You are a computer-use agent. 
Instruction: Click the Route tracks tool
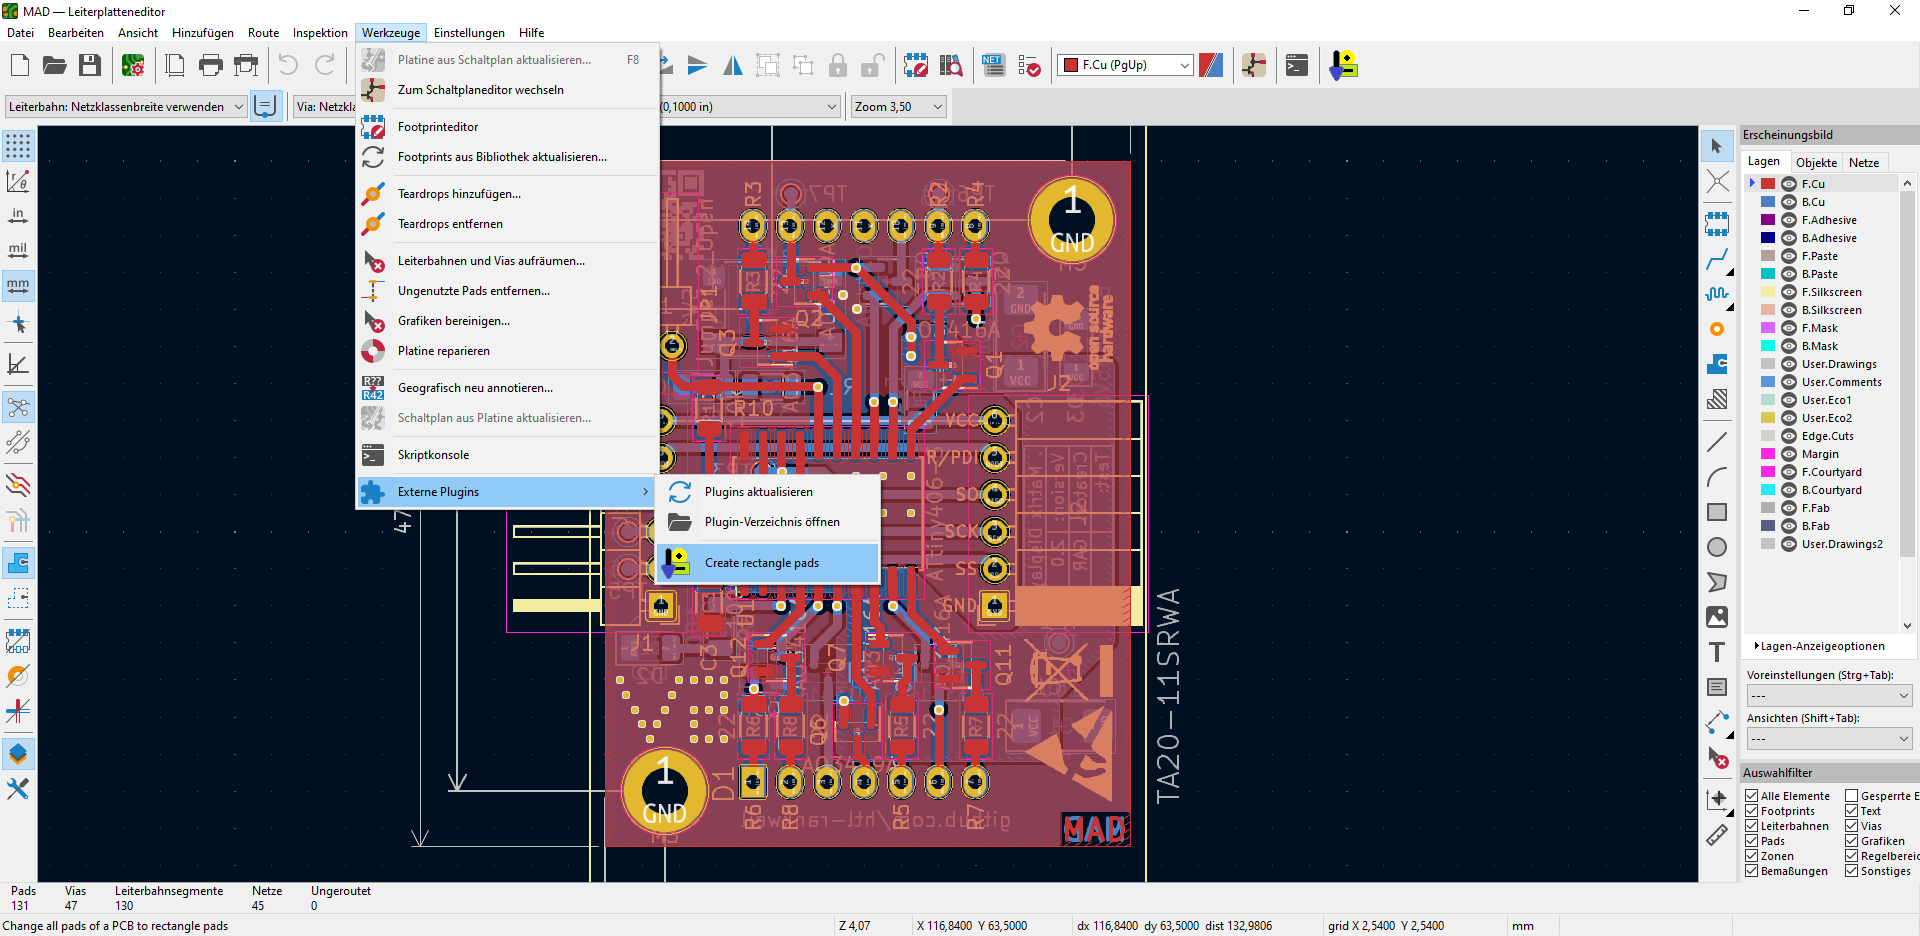(x=1717, y=261)
